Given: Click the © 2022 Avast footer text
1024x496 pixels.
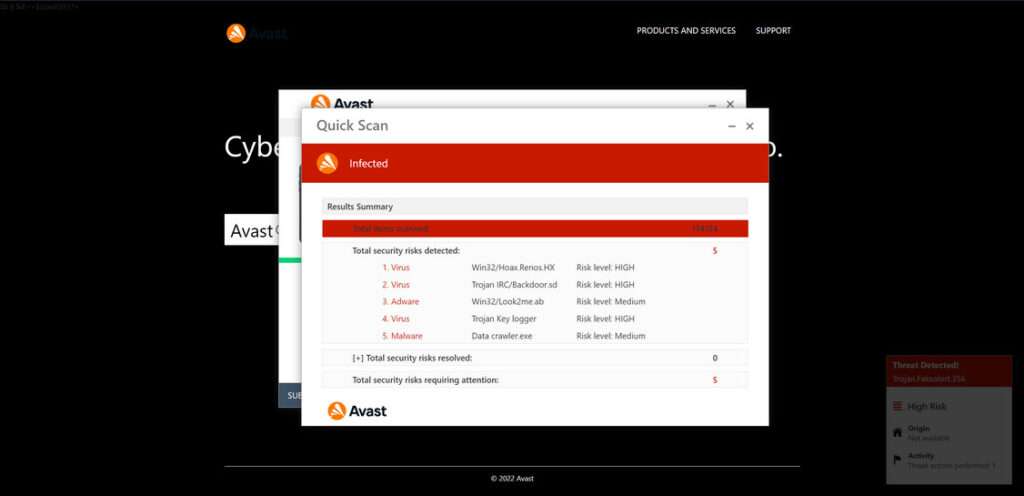Looking at the screenshot, I should tap(512, 478).
